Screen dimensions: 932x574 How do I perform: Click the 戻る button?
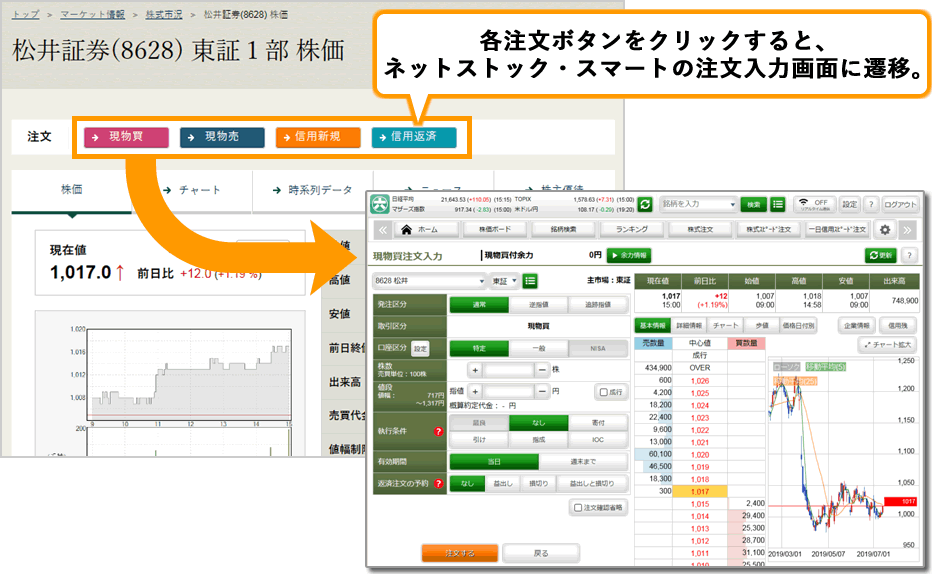540,553
